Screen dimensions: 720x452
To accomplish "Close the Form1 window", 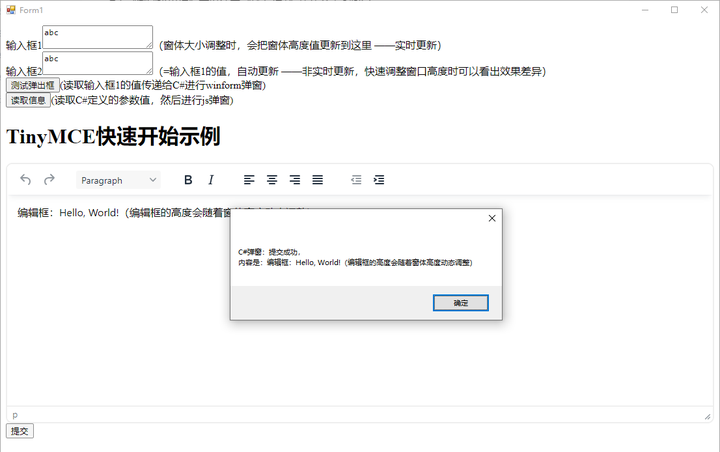I will [704, 10].
